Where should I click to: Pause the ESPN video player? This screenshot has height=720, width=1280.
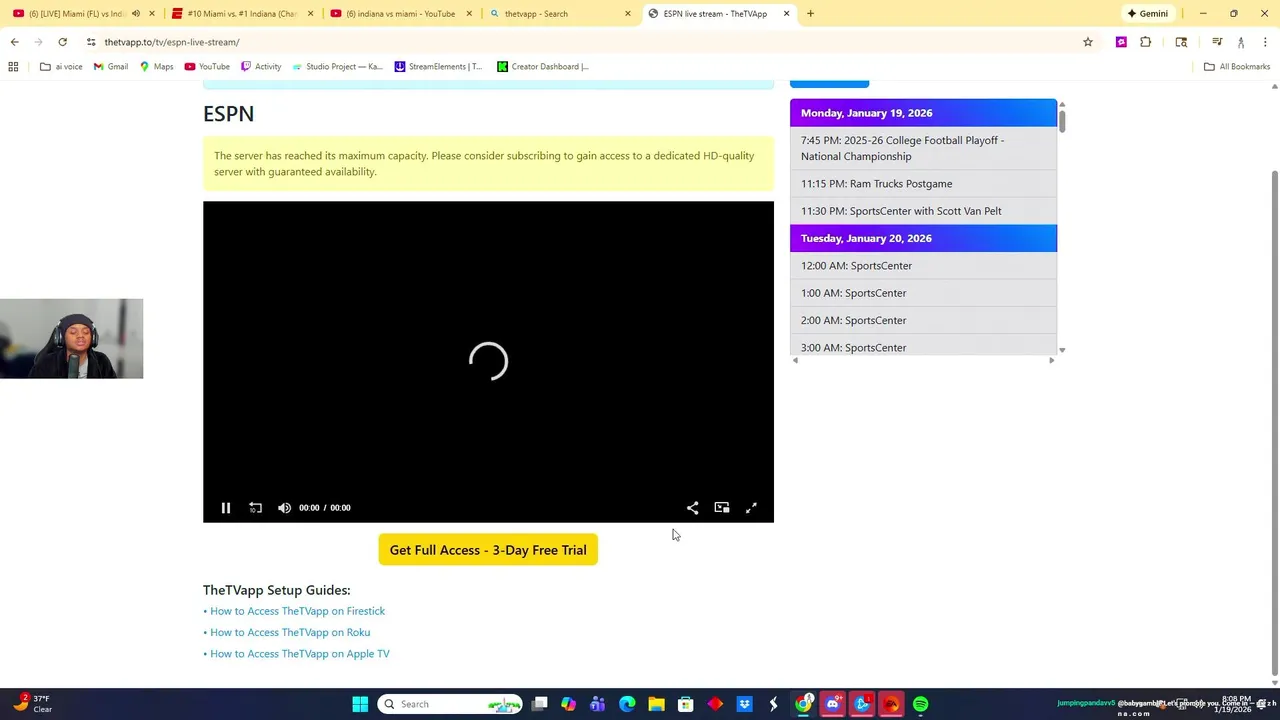(226, 508)
